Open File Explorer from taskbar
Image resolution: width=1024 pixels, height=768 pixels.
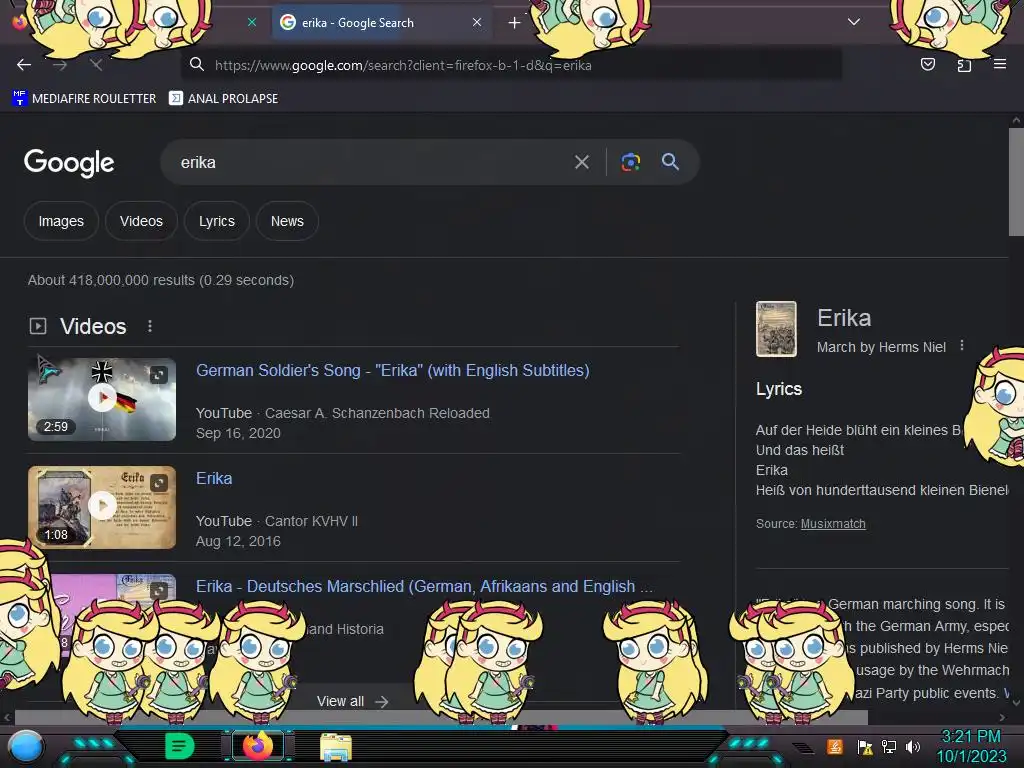[x=336, y=746]
